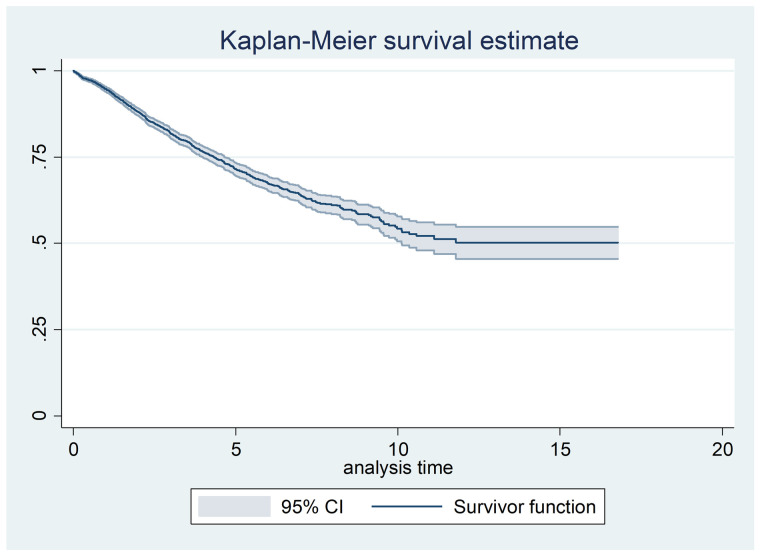Click the Kaplan-Meier survival estimate title
Image resolution: width=760 pixels, height=556 pixels.
(399, 40)
